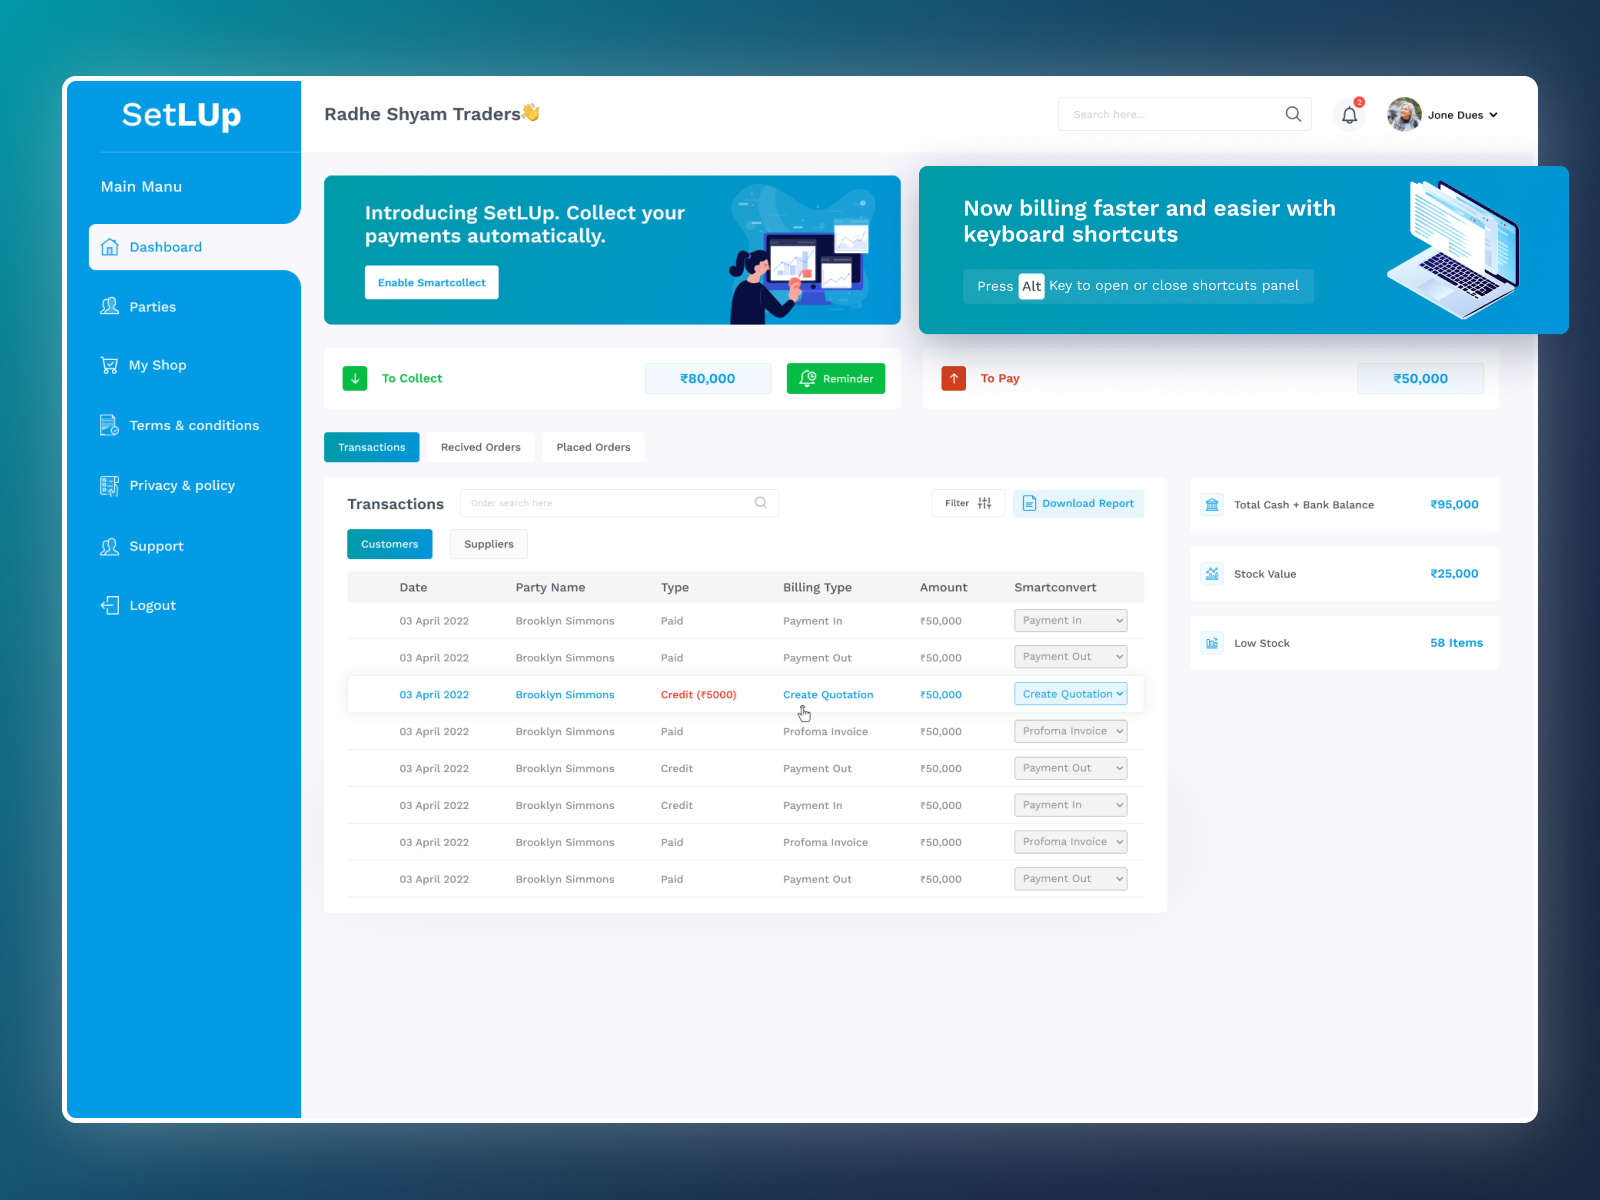
Task: Open the Dashboard from the sidebar
Action: (110, 246)
